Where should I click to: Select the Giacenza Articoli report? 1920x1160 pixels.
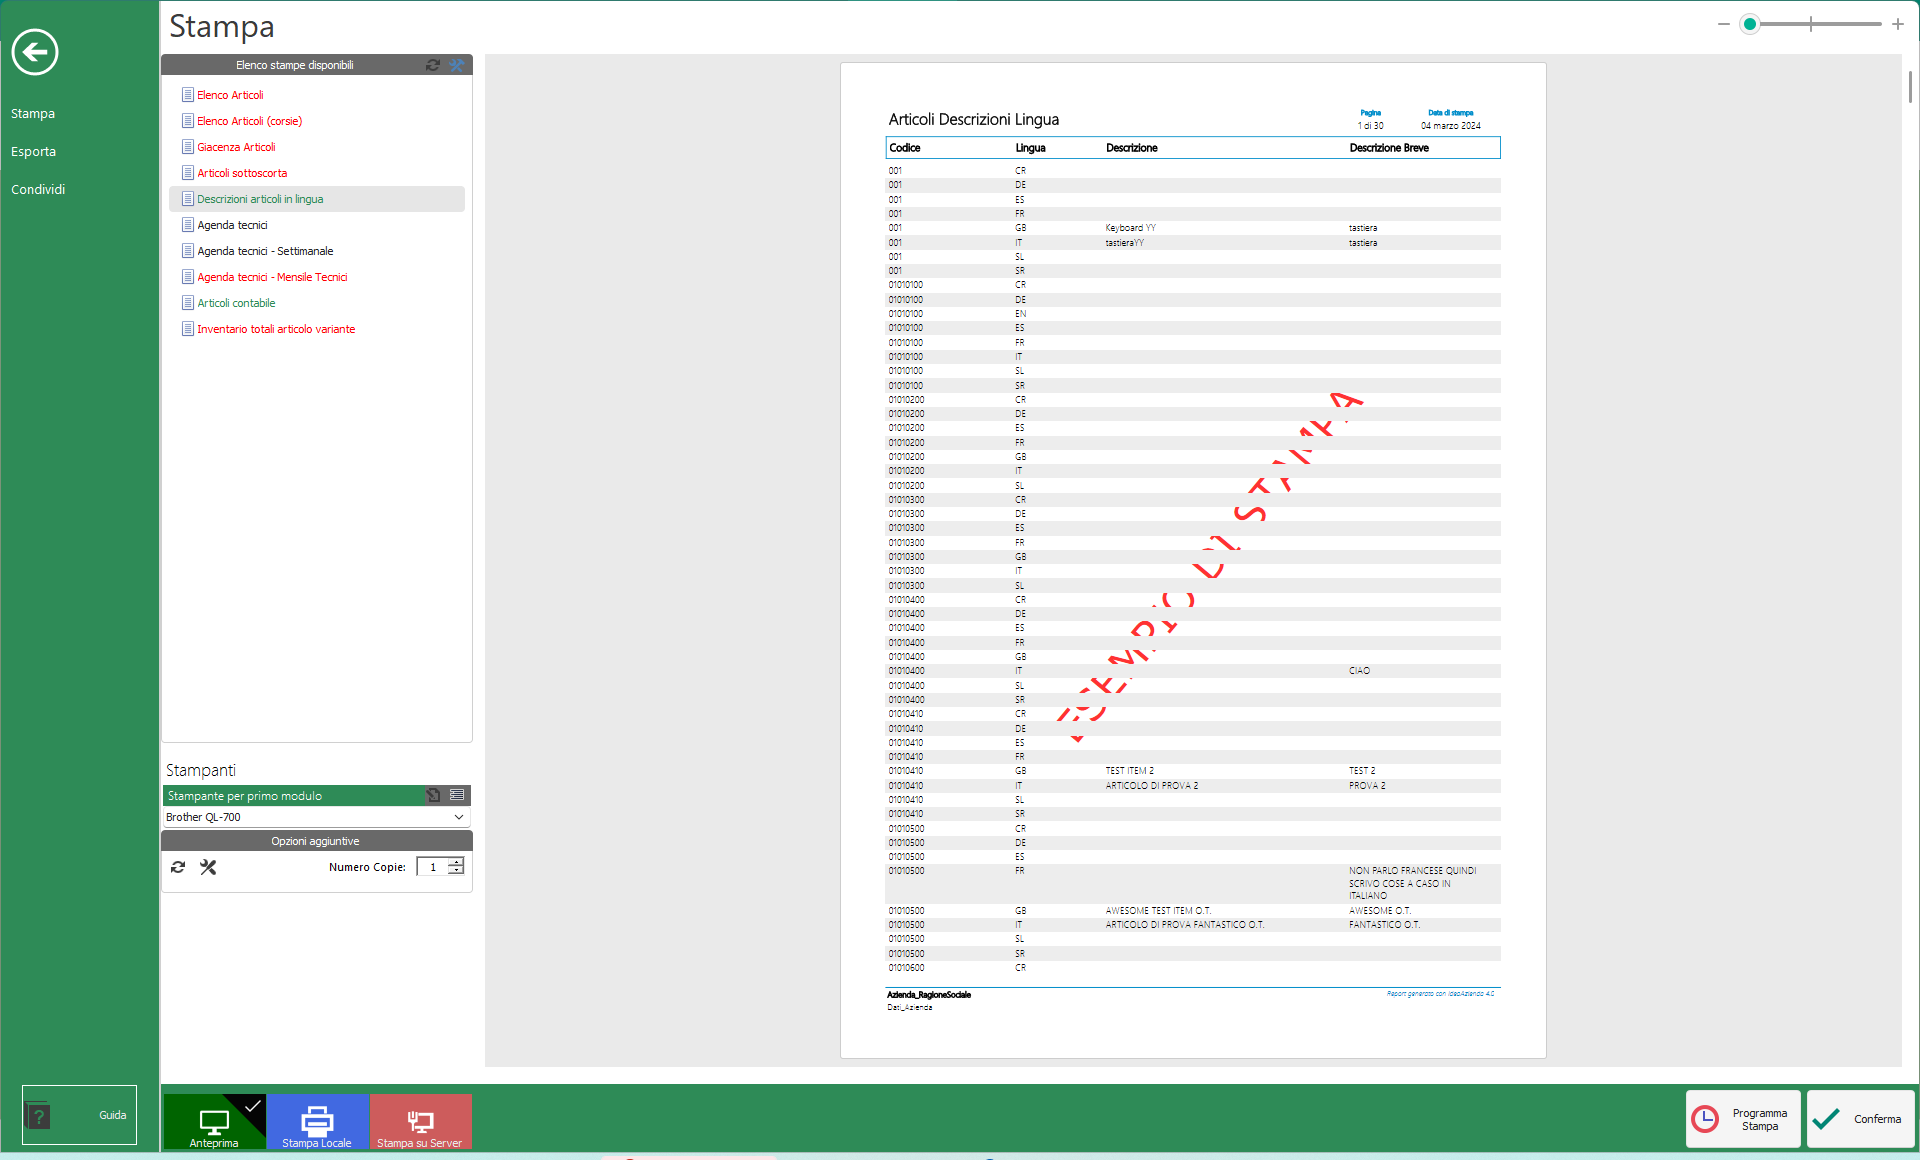coord(236,147)
